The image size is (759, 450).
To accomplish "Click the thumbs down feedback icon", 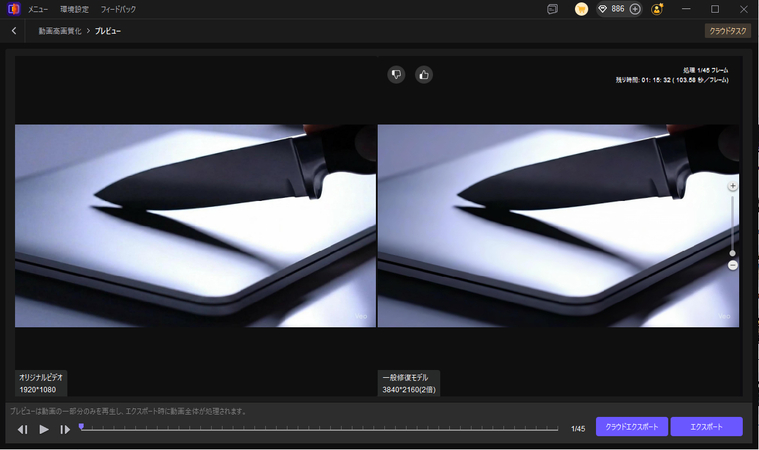I will click(x=397, y=74).
